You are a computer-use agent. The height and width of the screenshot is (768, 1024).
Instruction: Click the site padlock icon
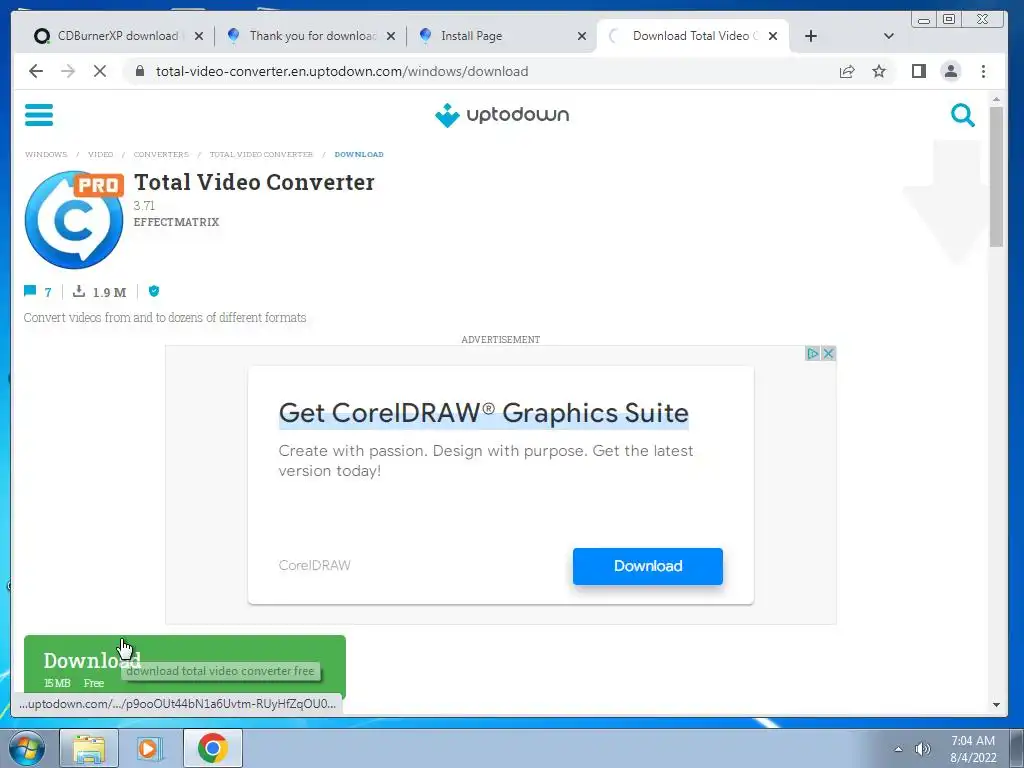pyautogui.click(x=139, y=71)
